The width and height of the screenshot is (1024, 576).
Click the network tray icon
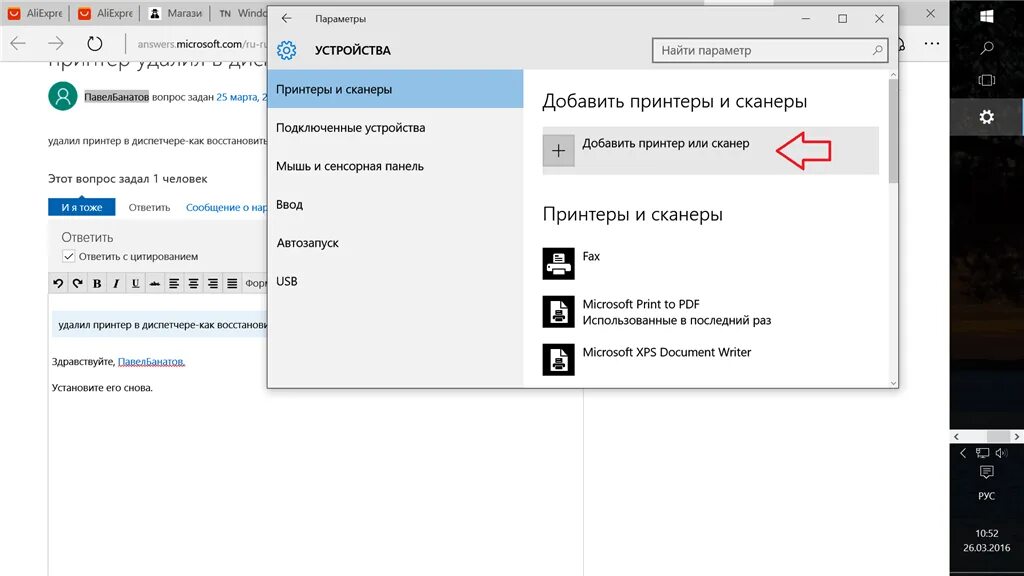982,453
